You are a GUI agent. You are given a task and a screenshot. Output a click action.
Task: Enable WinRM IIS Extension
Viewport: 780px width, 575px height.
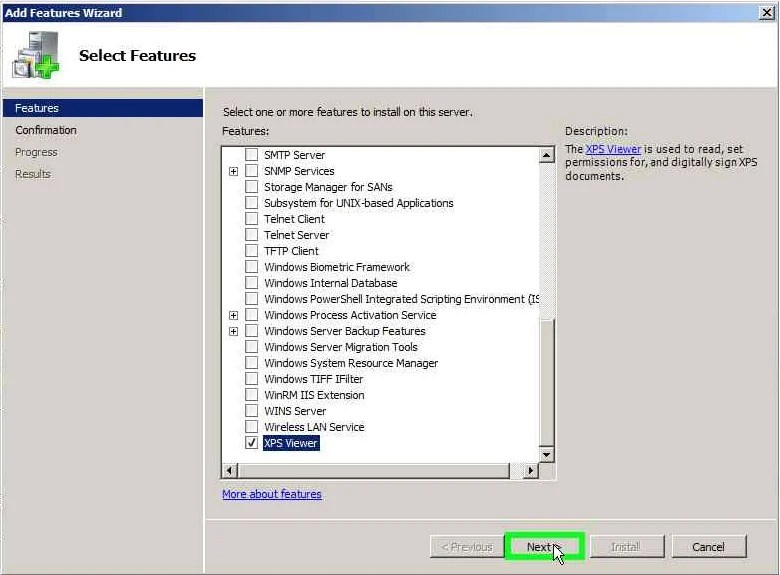[252, 394]
